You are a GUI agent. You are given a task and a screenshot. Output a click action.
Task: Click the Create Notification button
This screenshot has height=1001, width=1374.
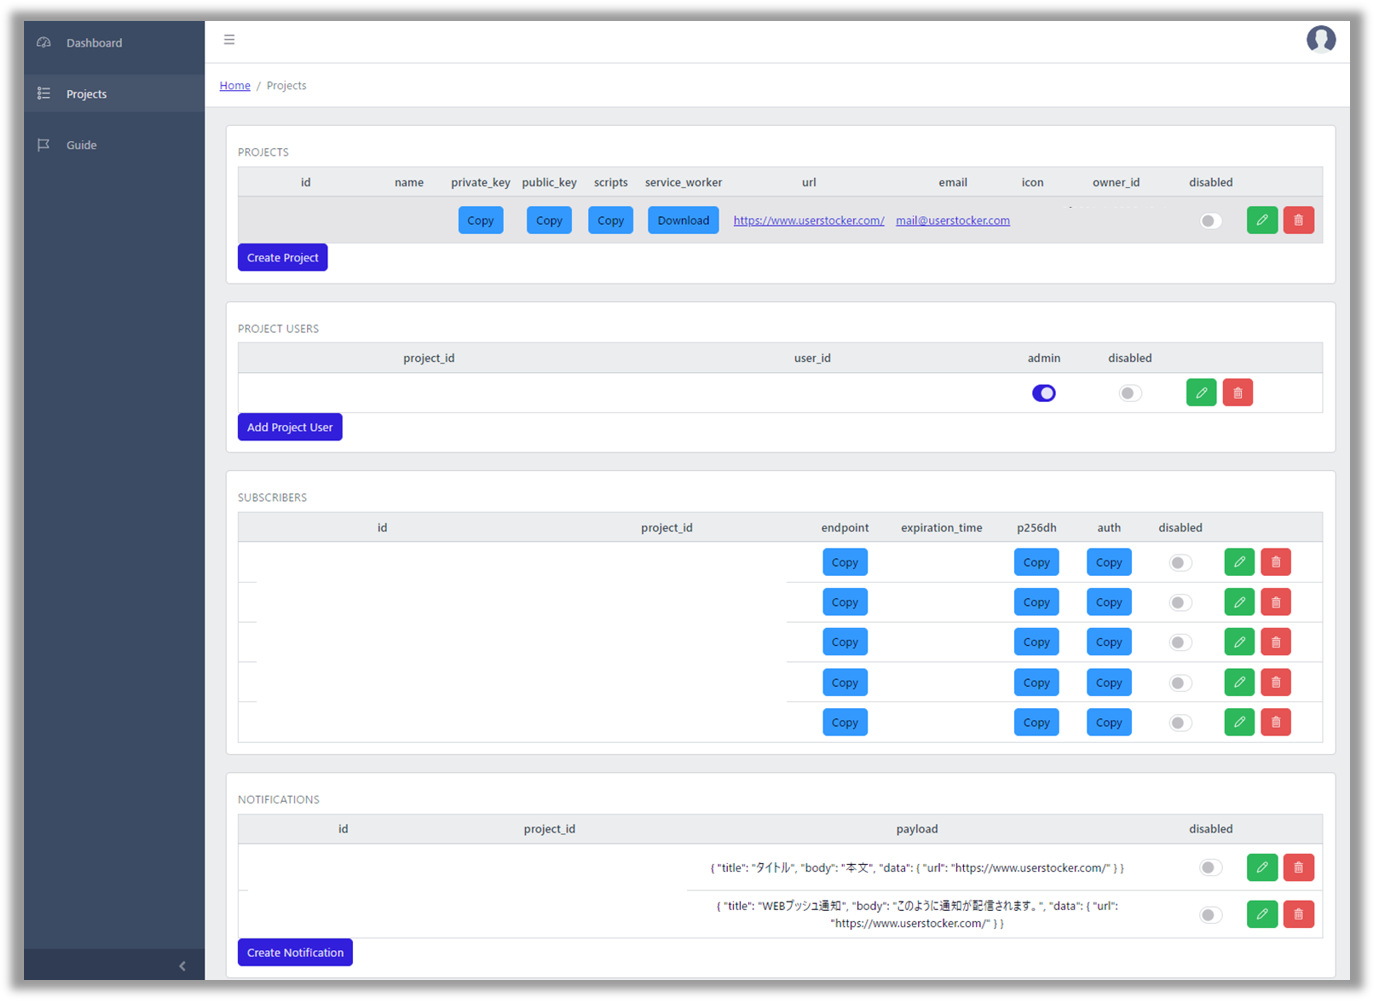[x=295, y=952]
